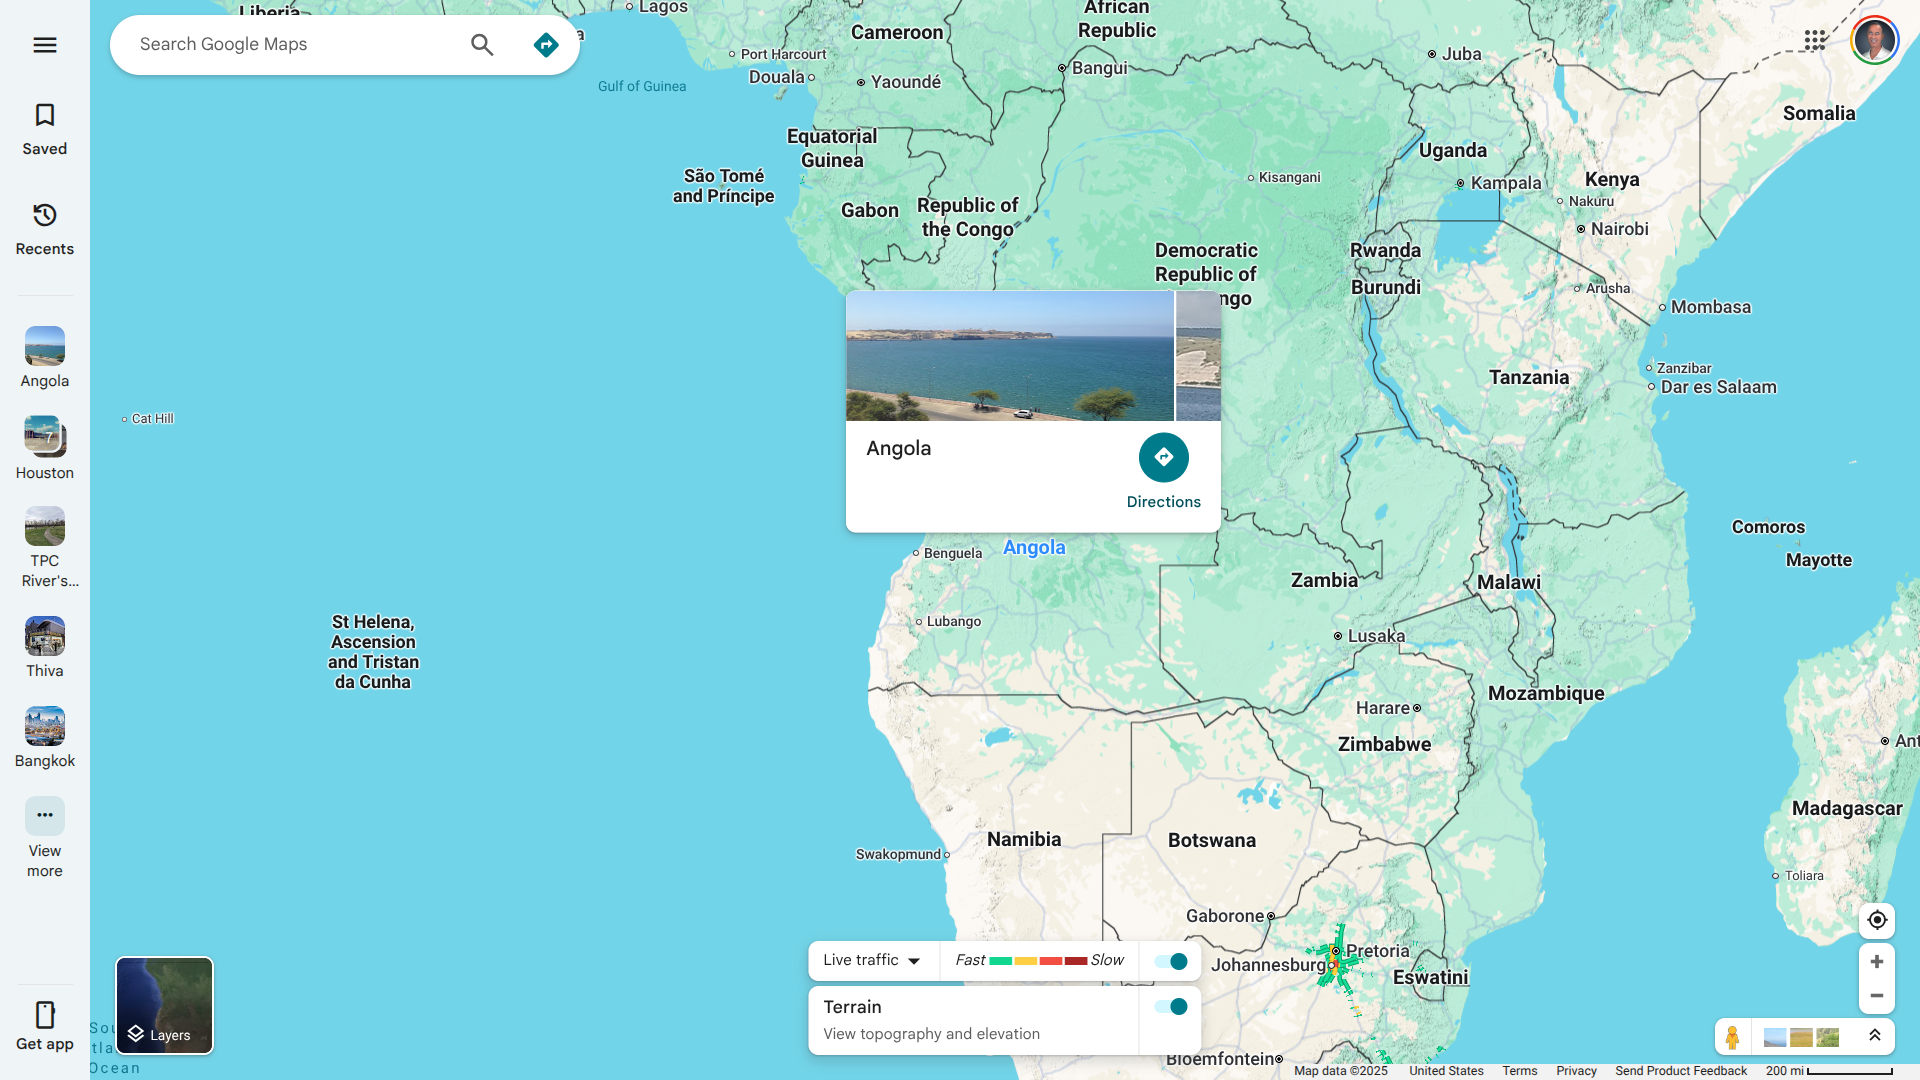Open Recents history icon
The height and width of the screenshot is (1080, 1920).
click(x=44, y=216)
